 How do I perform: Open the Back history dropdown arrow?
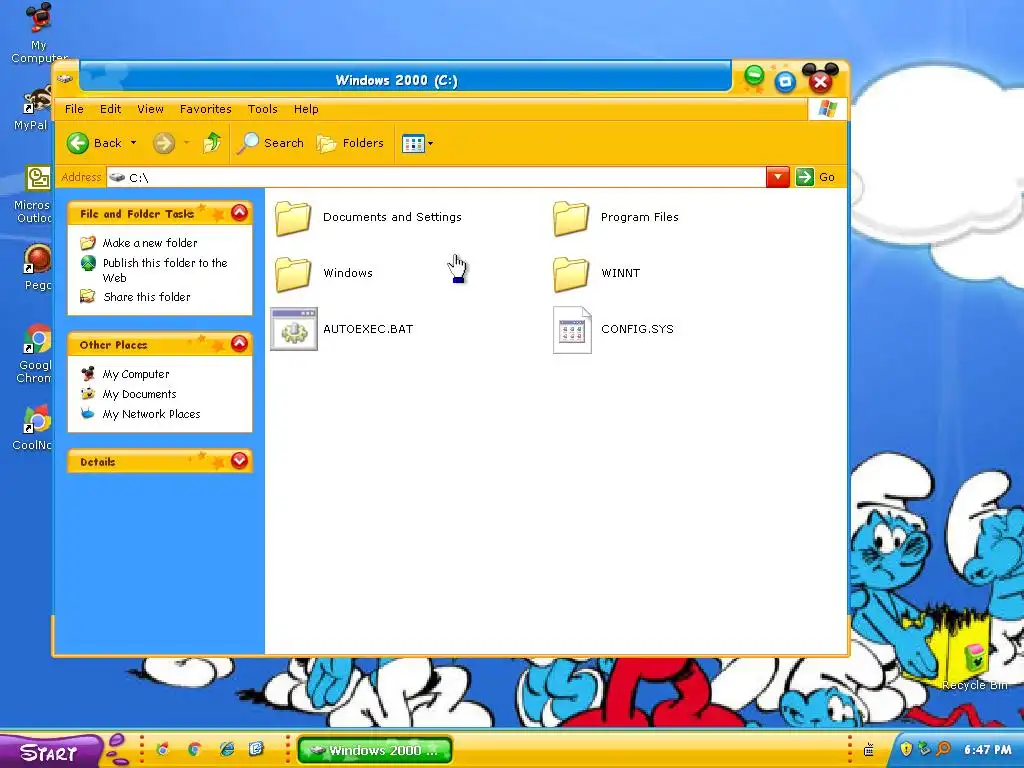coord(134,142)
